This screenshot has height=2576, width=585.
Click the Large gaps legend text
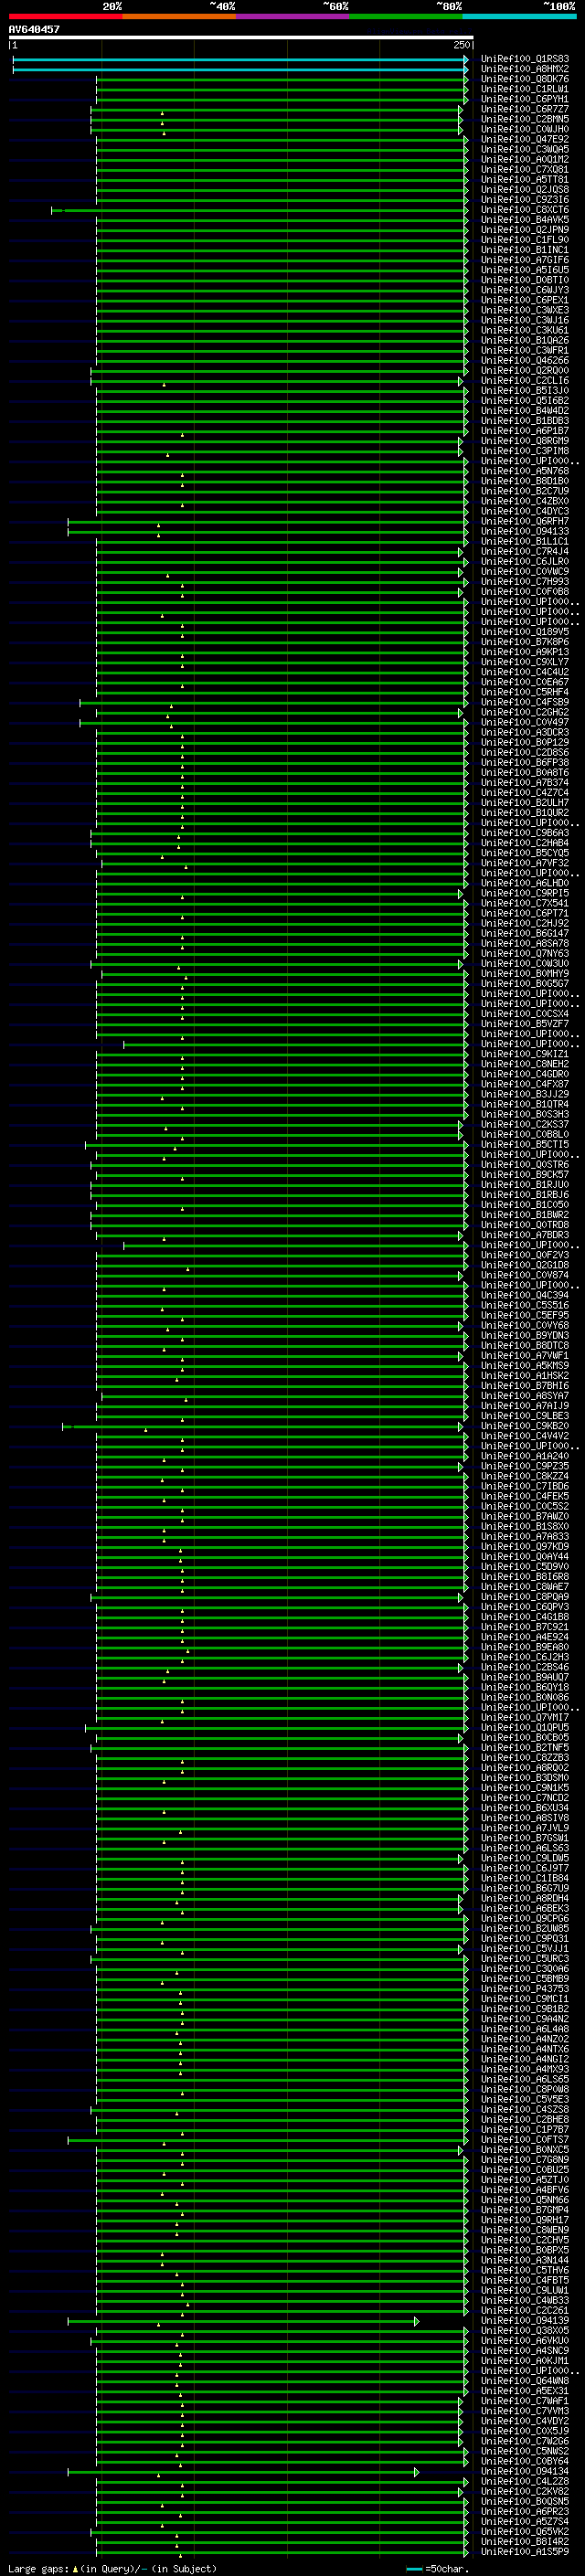(38, 2568)
